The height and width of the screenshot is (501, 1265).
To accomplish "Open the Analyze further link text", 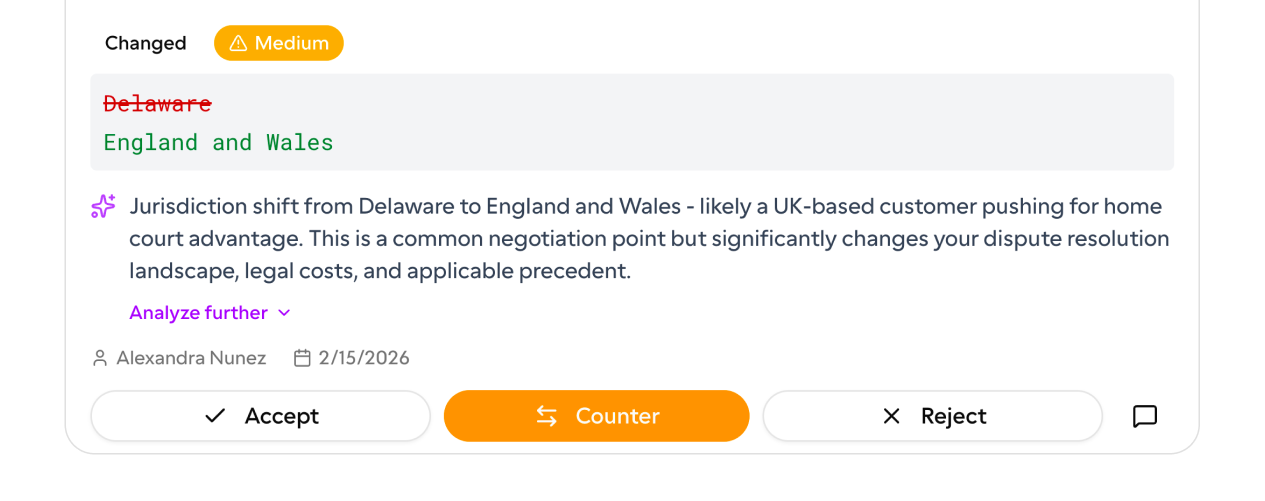I will coord(198,313).
